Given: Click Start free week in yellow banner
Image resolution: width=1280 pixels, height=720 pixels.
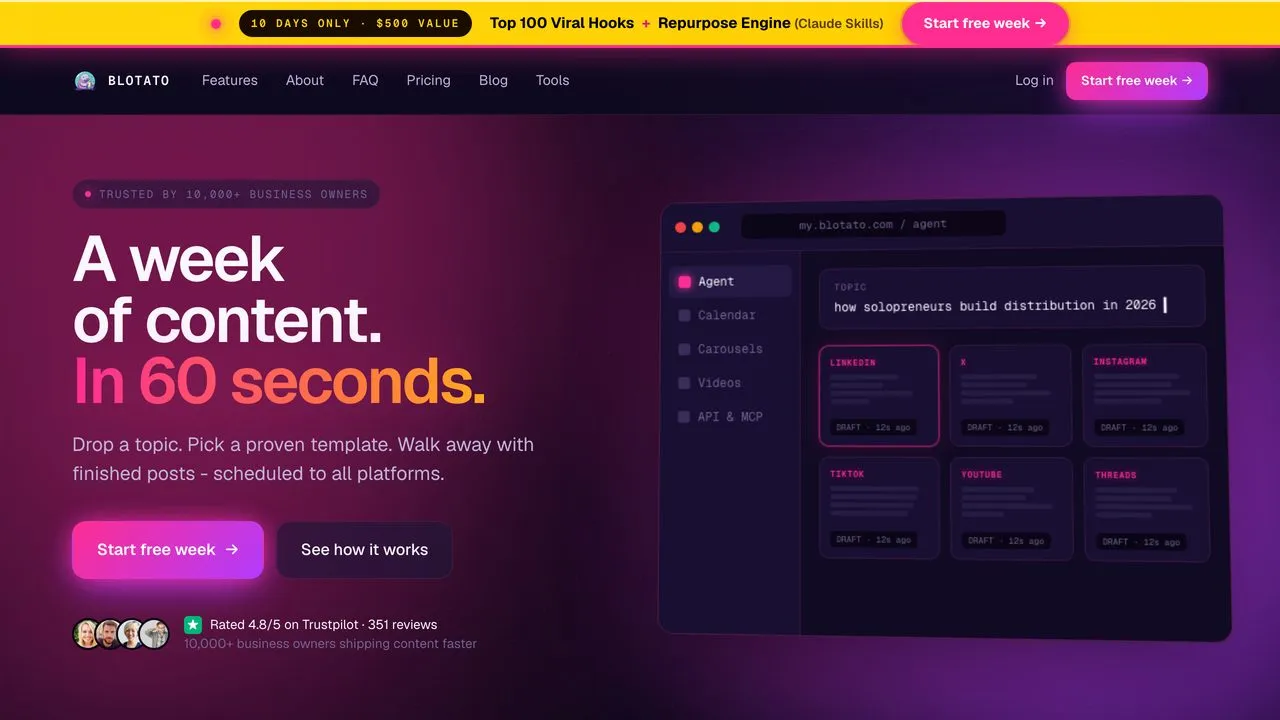Looking at the screenshot, I should [985, 23].
